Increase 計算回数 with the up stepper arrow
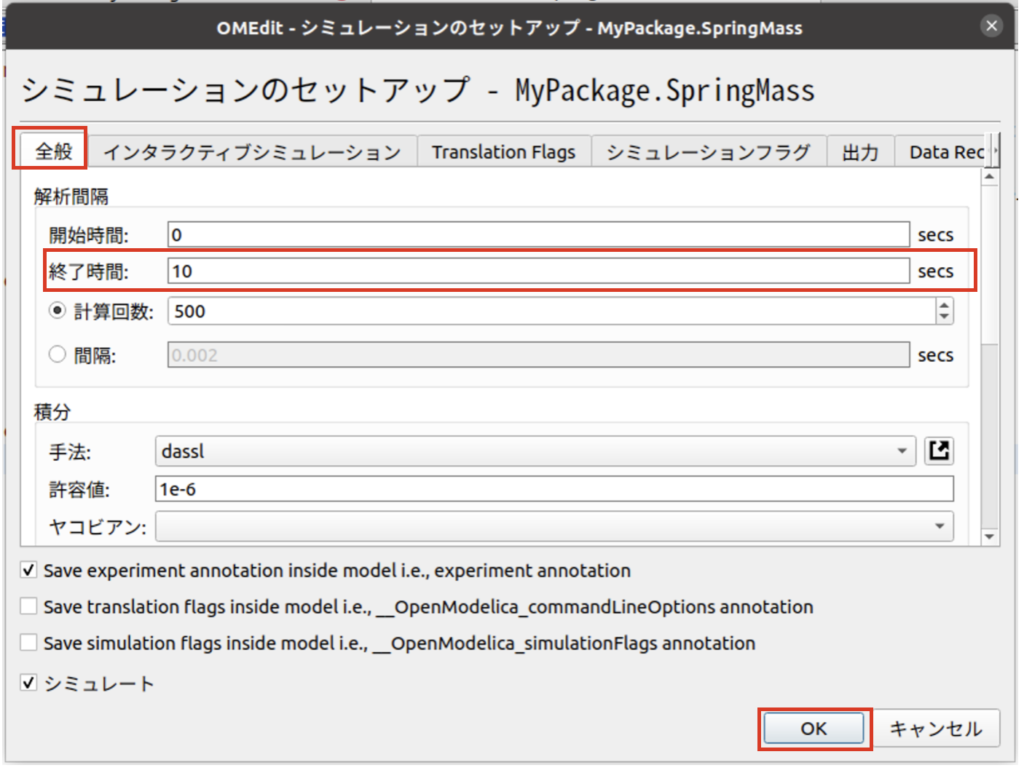 click(944, 305)
